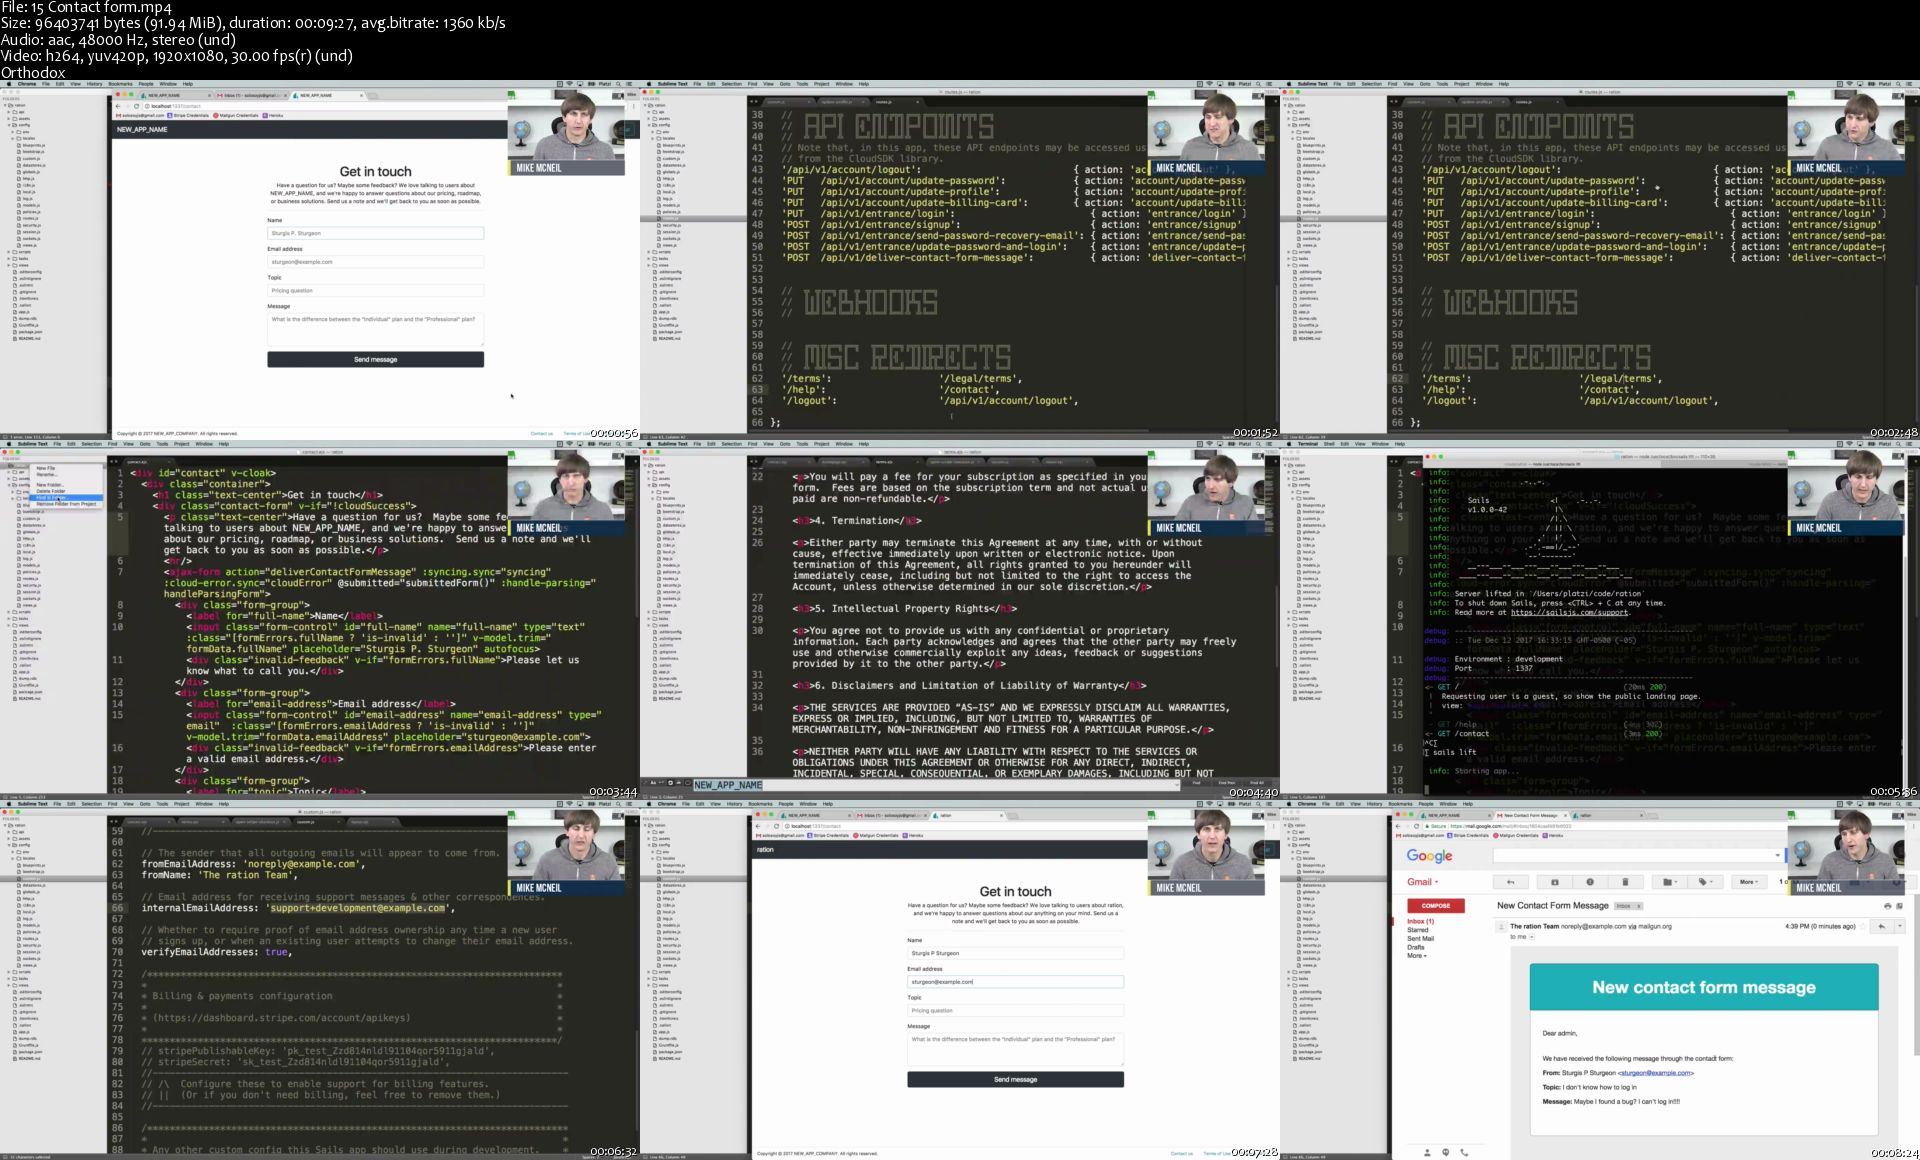1920x1160 pixels.
Task: Open the Gmail dropdown under the Google logo
Action: [x=1423, y=882]
